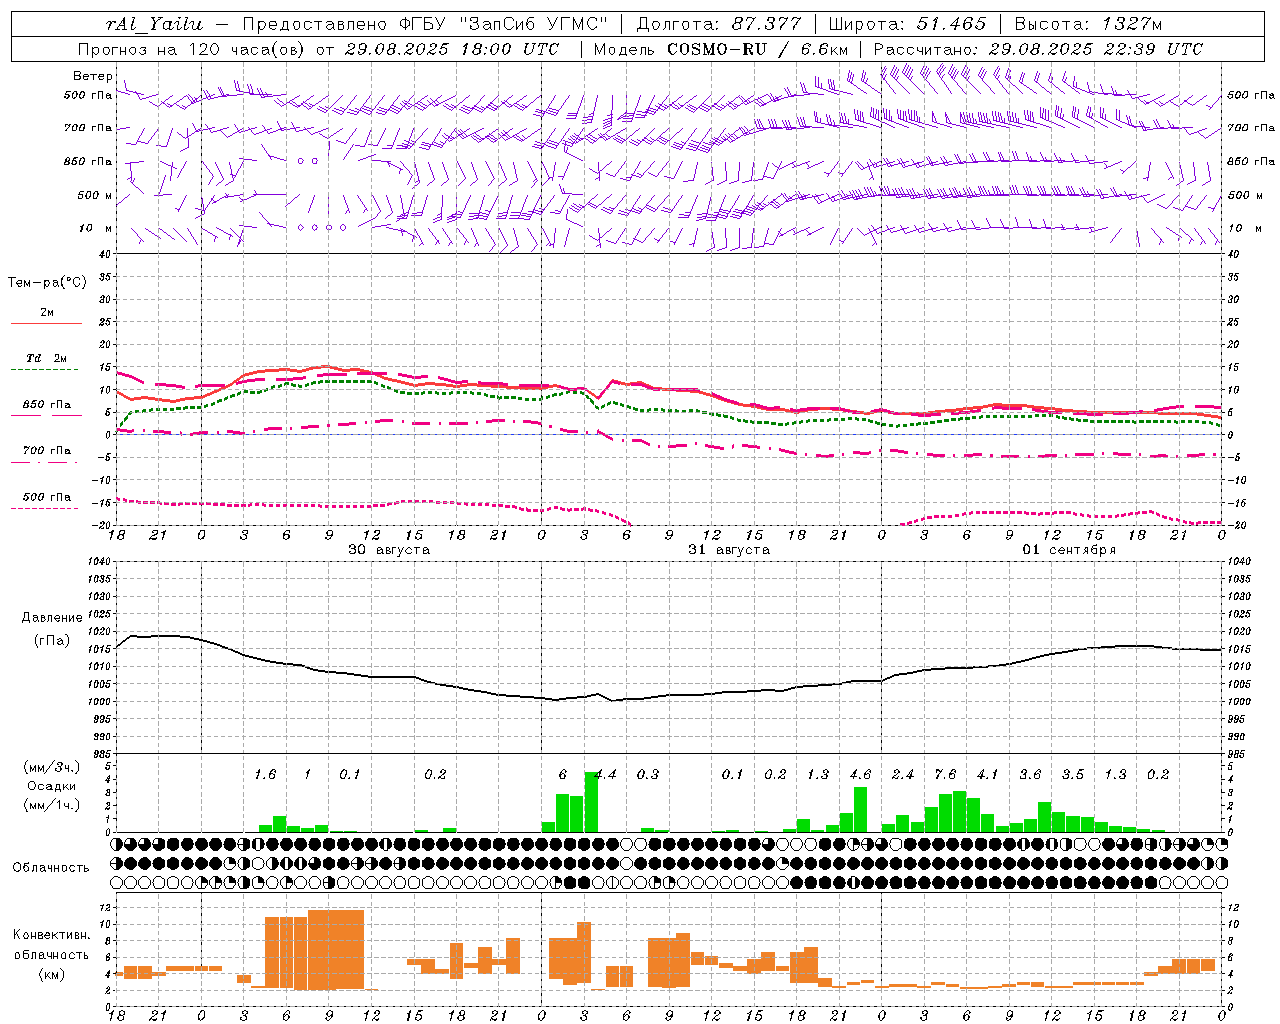
Task: Click the 3.5 precipitation total
Action: pos(1073,774)
